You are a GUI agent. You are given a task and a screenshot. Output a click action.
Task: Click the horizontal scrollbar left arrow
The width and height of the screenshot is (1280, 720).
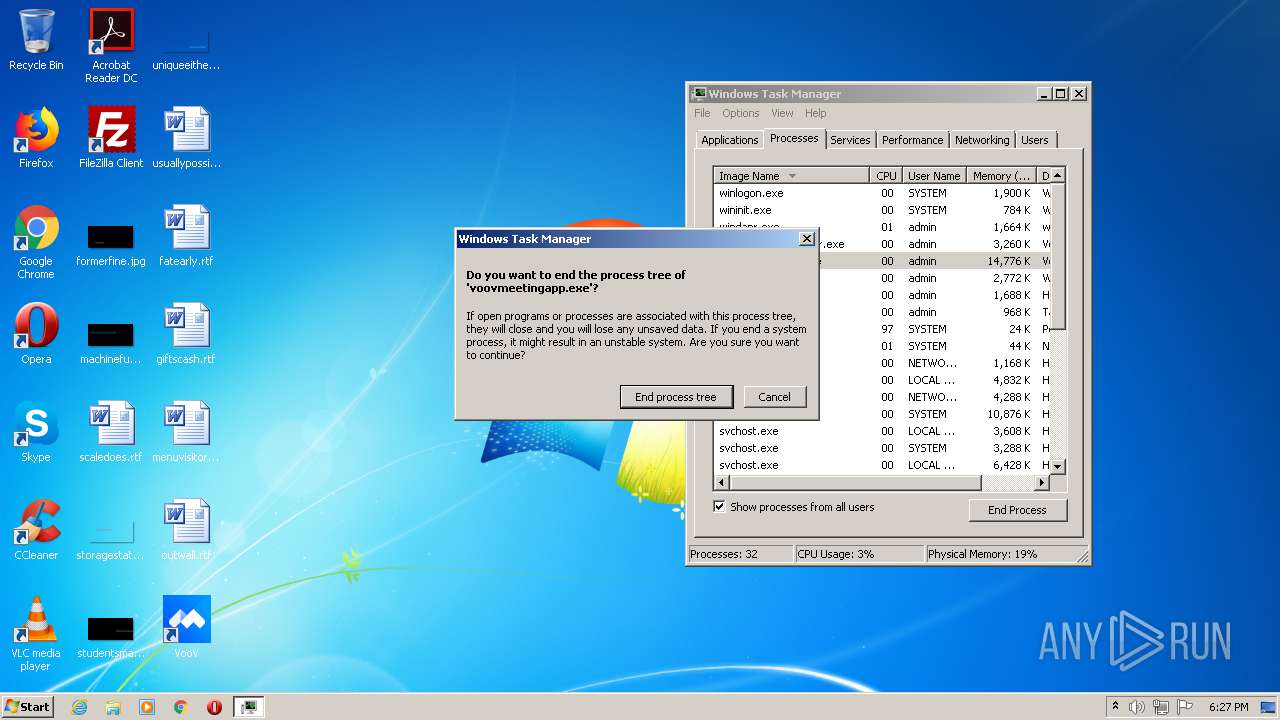point(722,483)
